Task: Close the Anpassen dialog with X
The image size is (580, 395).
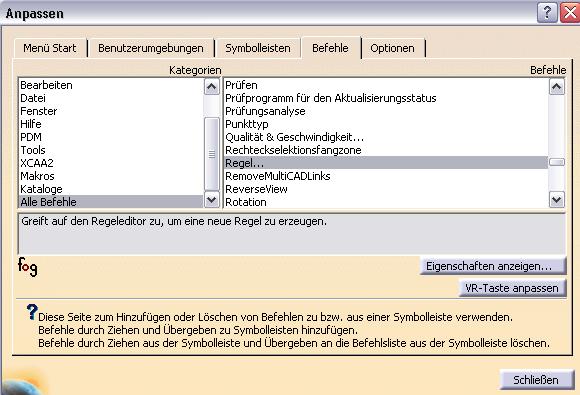Action: pyautogui.click(x=570, y=13)
